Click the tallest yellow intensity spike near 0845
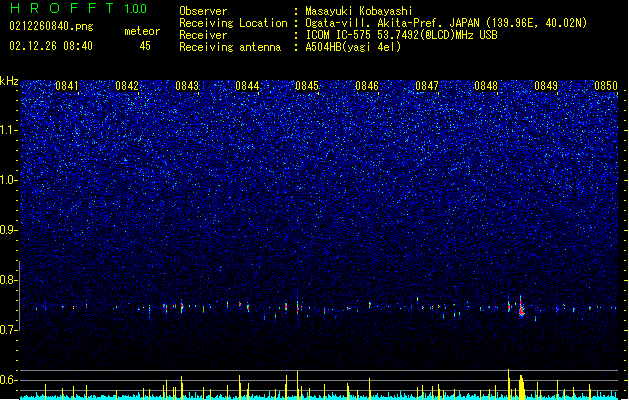Image resolution: width=629 pixels, height=400 pixels. (297, 384)
